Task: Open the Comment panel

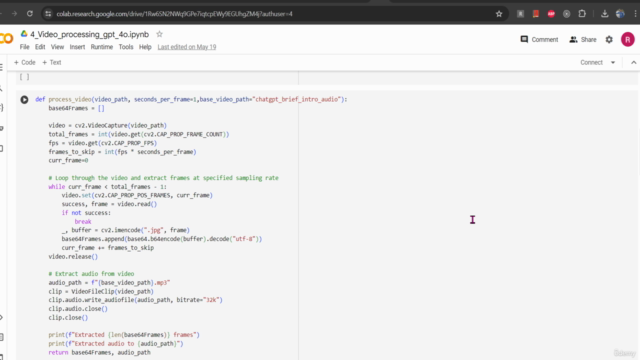Action: 539,40
